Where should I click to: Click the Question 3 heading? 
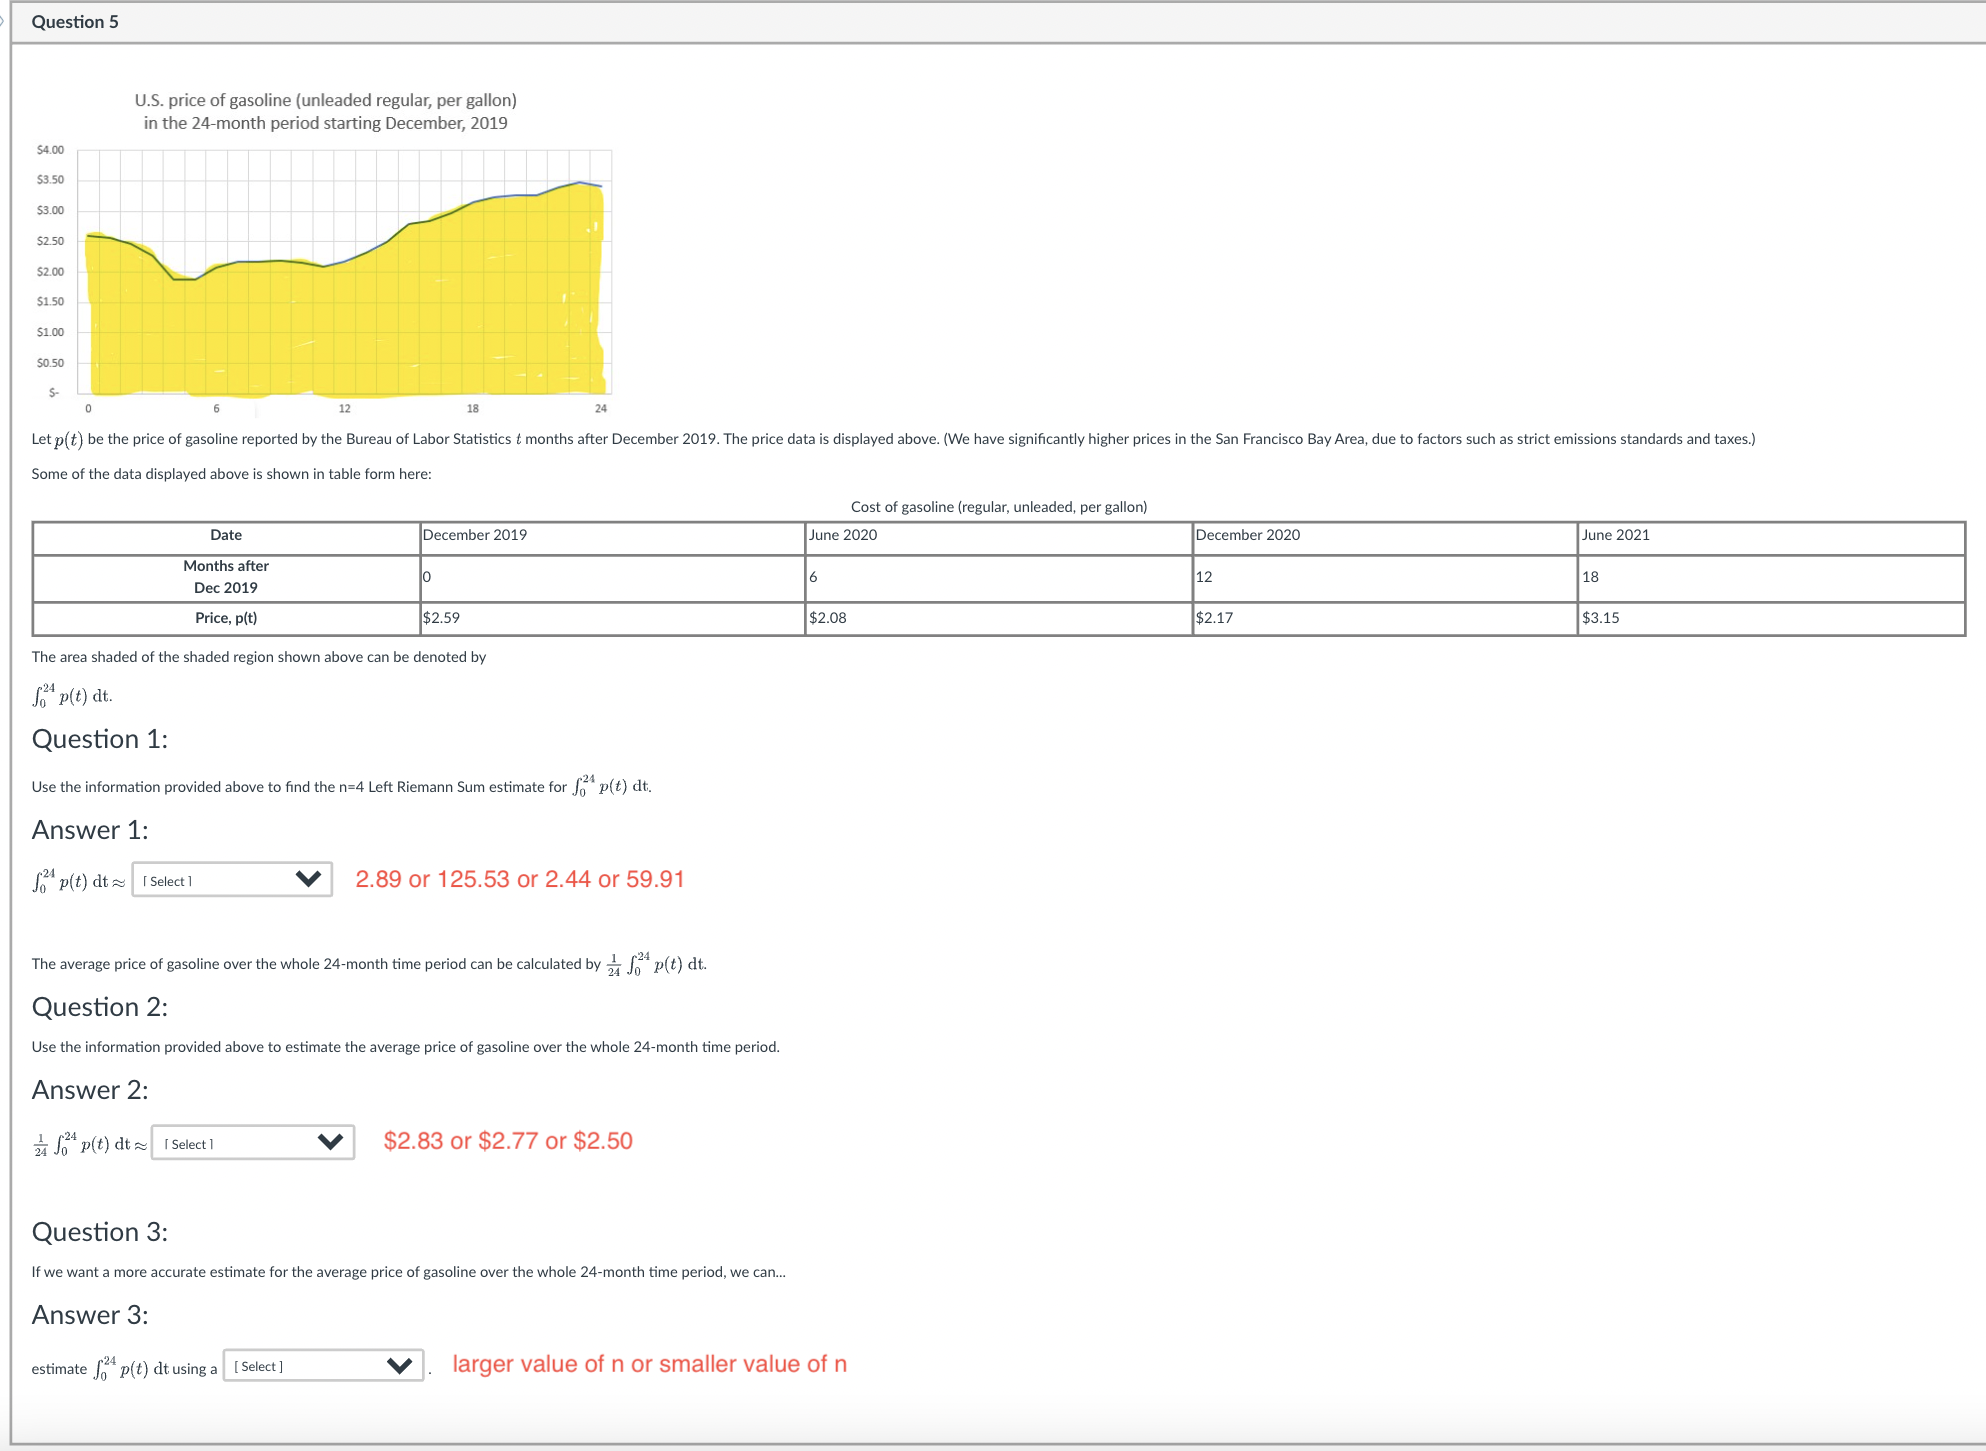tap(99, 1232)
